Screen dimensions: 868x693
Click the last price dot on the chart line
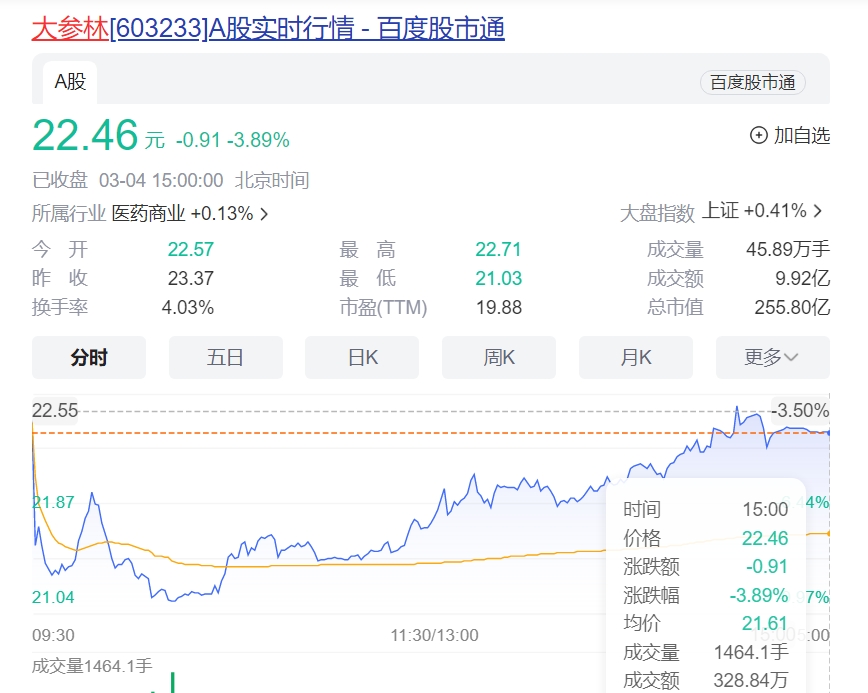point(829,433)
